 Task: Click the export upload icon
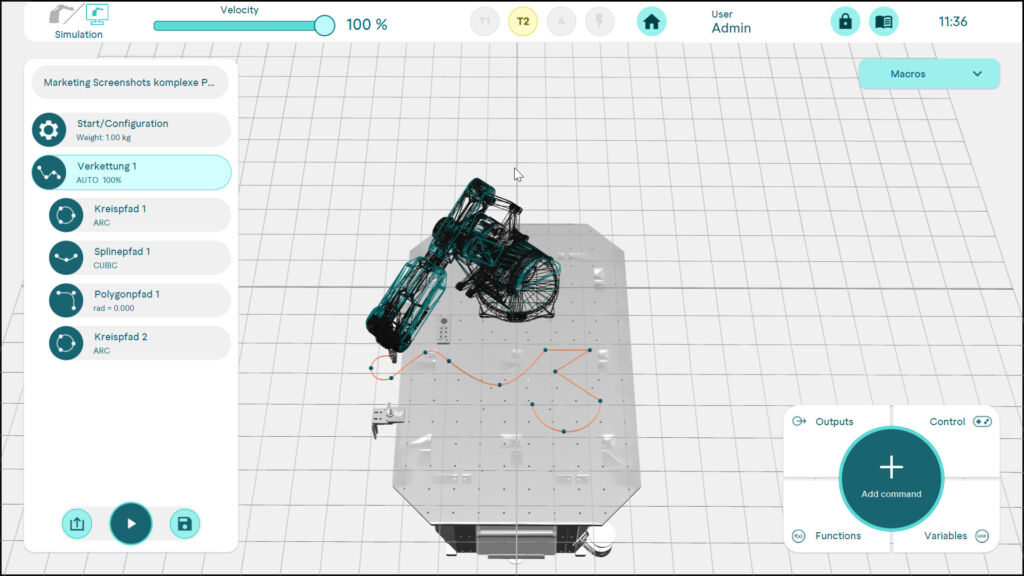coord(77,523)
